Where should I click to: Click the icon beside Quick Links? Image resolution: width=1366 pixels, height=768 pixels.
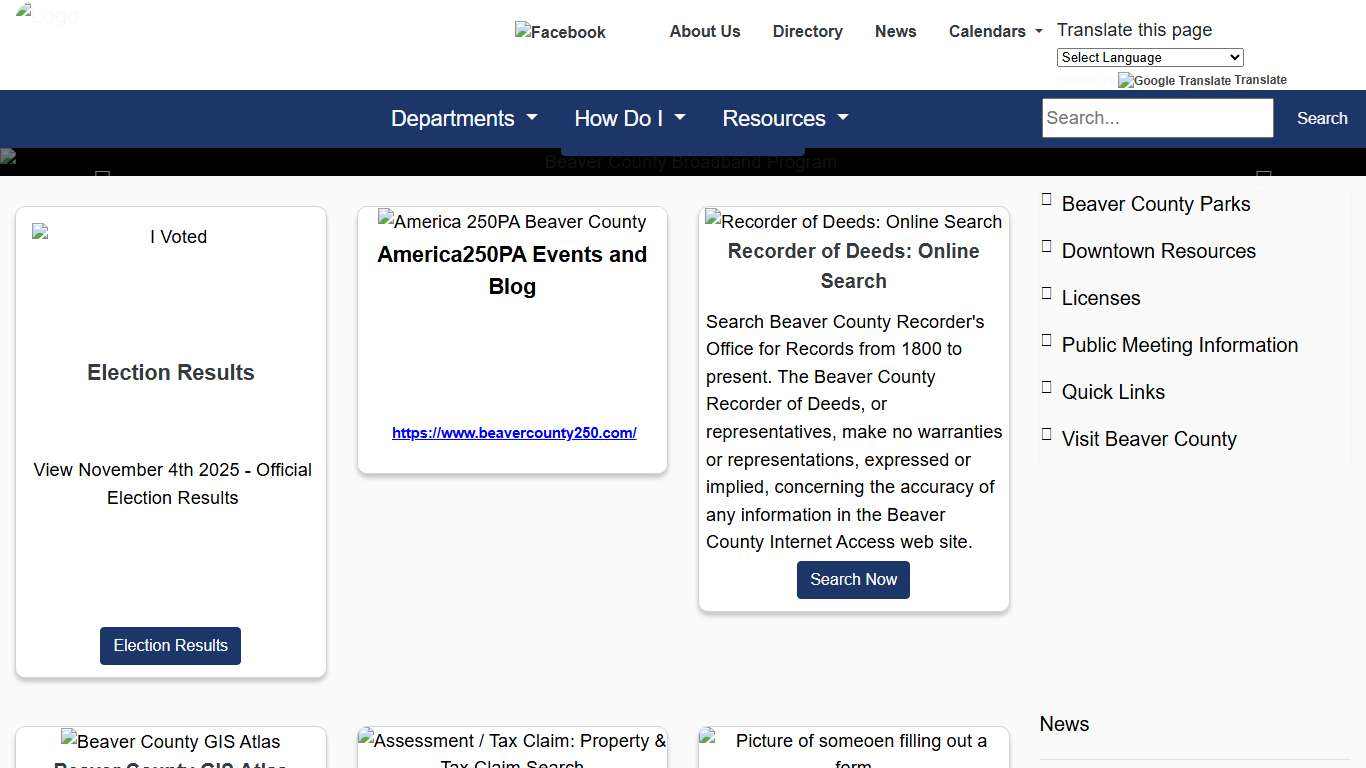coord(1046,388)
